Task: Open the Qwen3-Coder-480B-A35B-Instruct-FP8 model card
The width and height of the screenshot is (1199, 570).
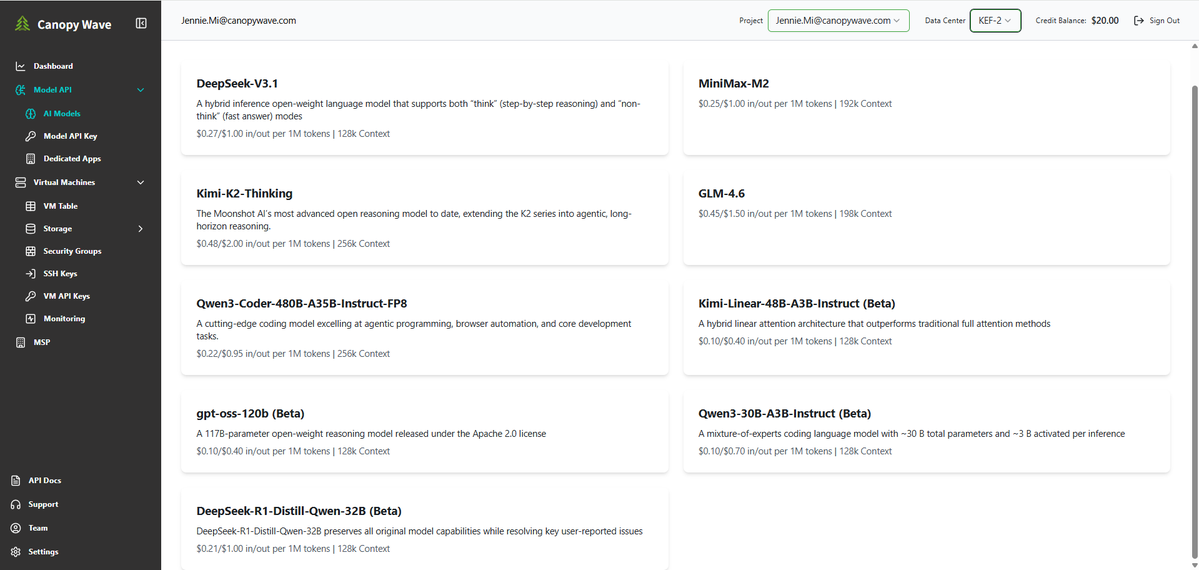Action: click(x=424, y=328)
